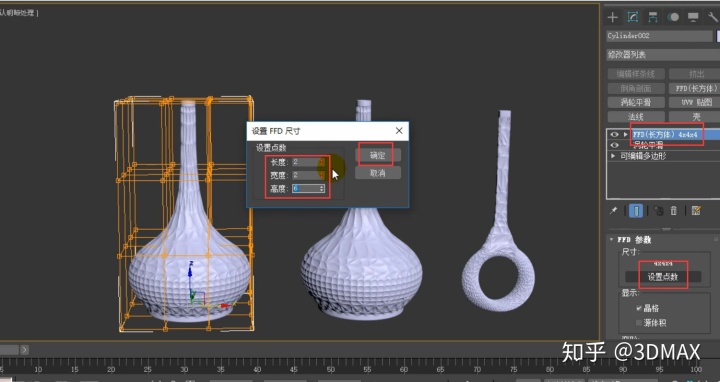Viewport: 720px width, 382px height.
Task: Apply the 法线 modifier button
Action: [636, 117]
